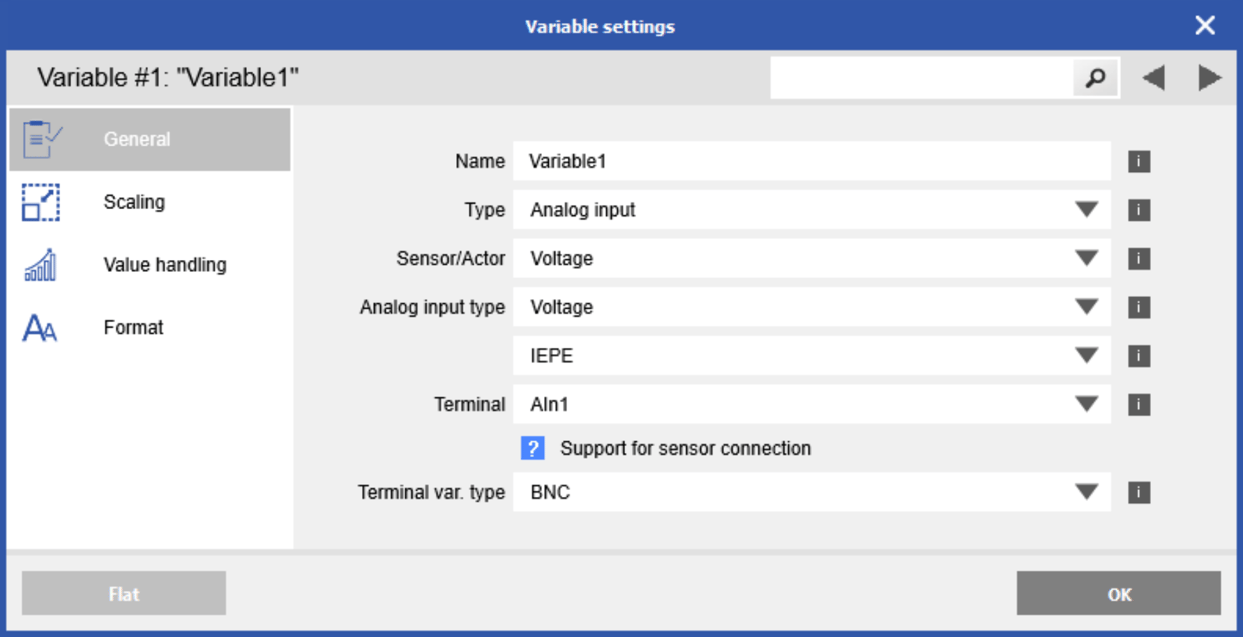
Task: Open the Type dropdown showing Analog input
Action: [1086, 210]
